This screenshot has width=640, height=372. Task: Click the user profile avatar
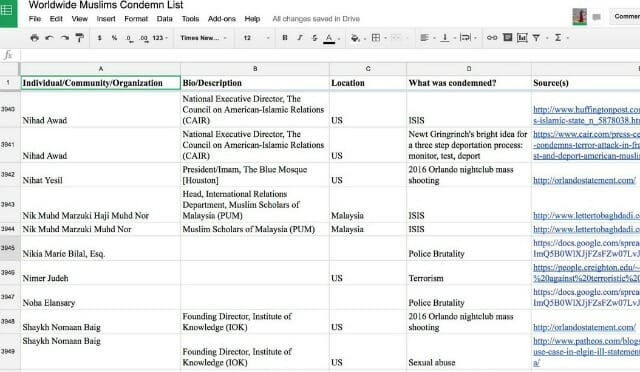coord(580,17)
